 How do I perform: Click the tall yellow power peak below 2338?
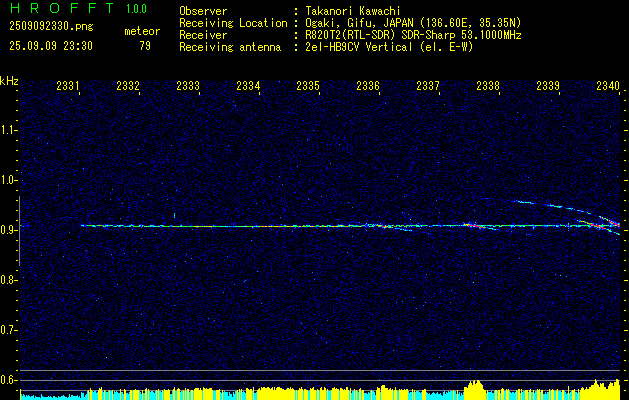click(475, 390)
